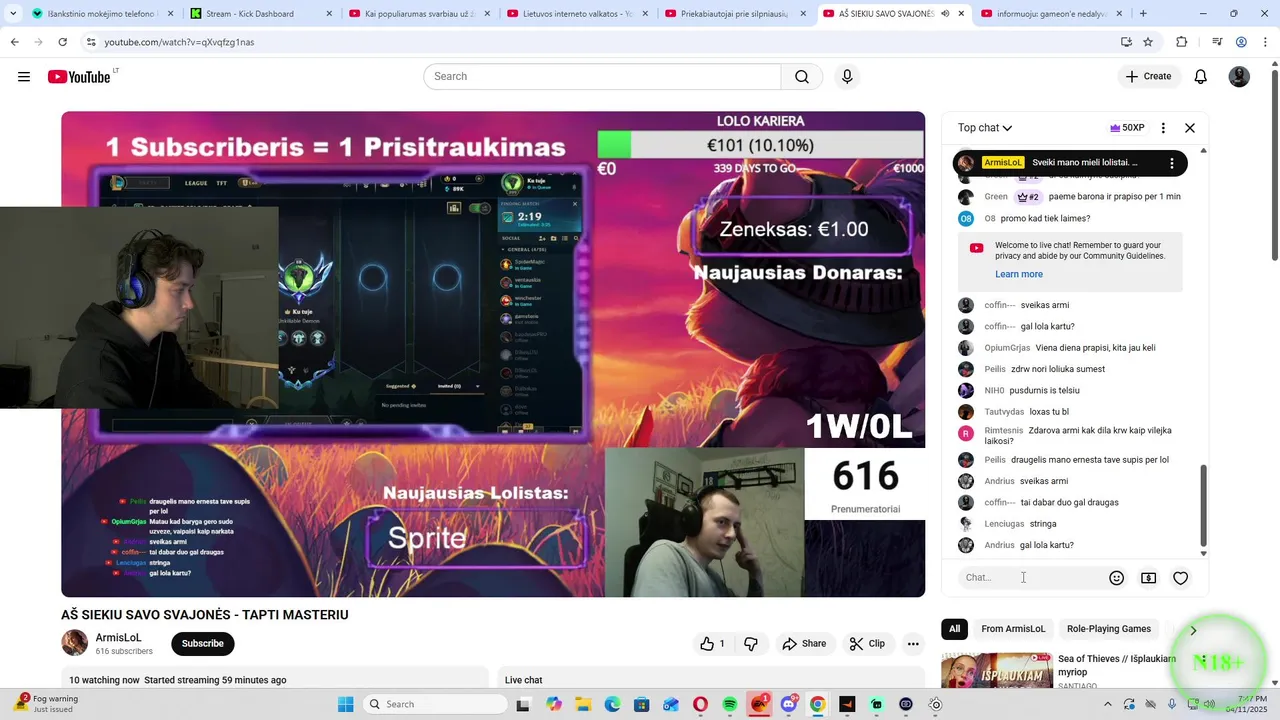Switch to Lietuvos interneto valkatos tab

click(x=575, y=14)
